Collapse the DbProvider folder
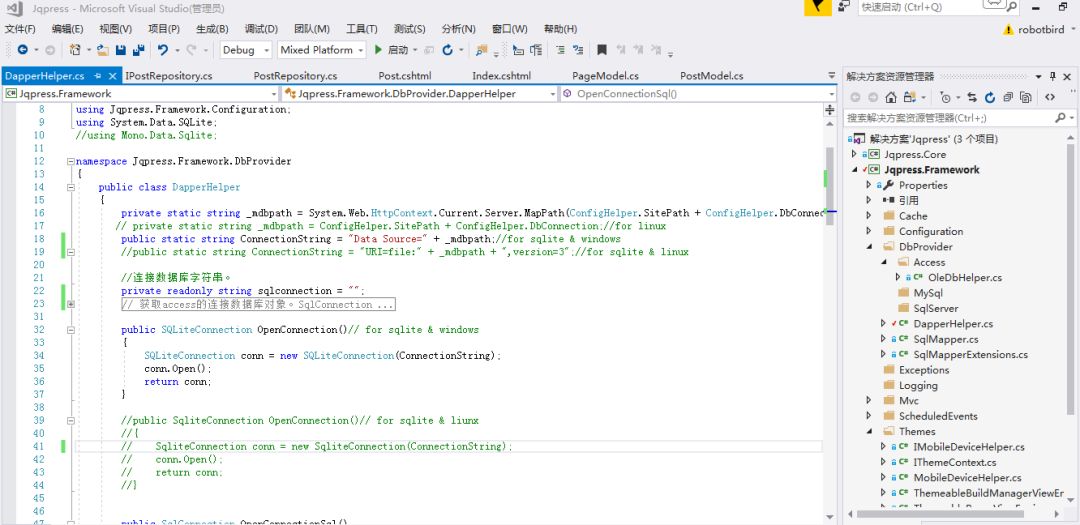 tap(869, 247)
